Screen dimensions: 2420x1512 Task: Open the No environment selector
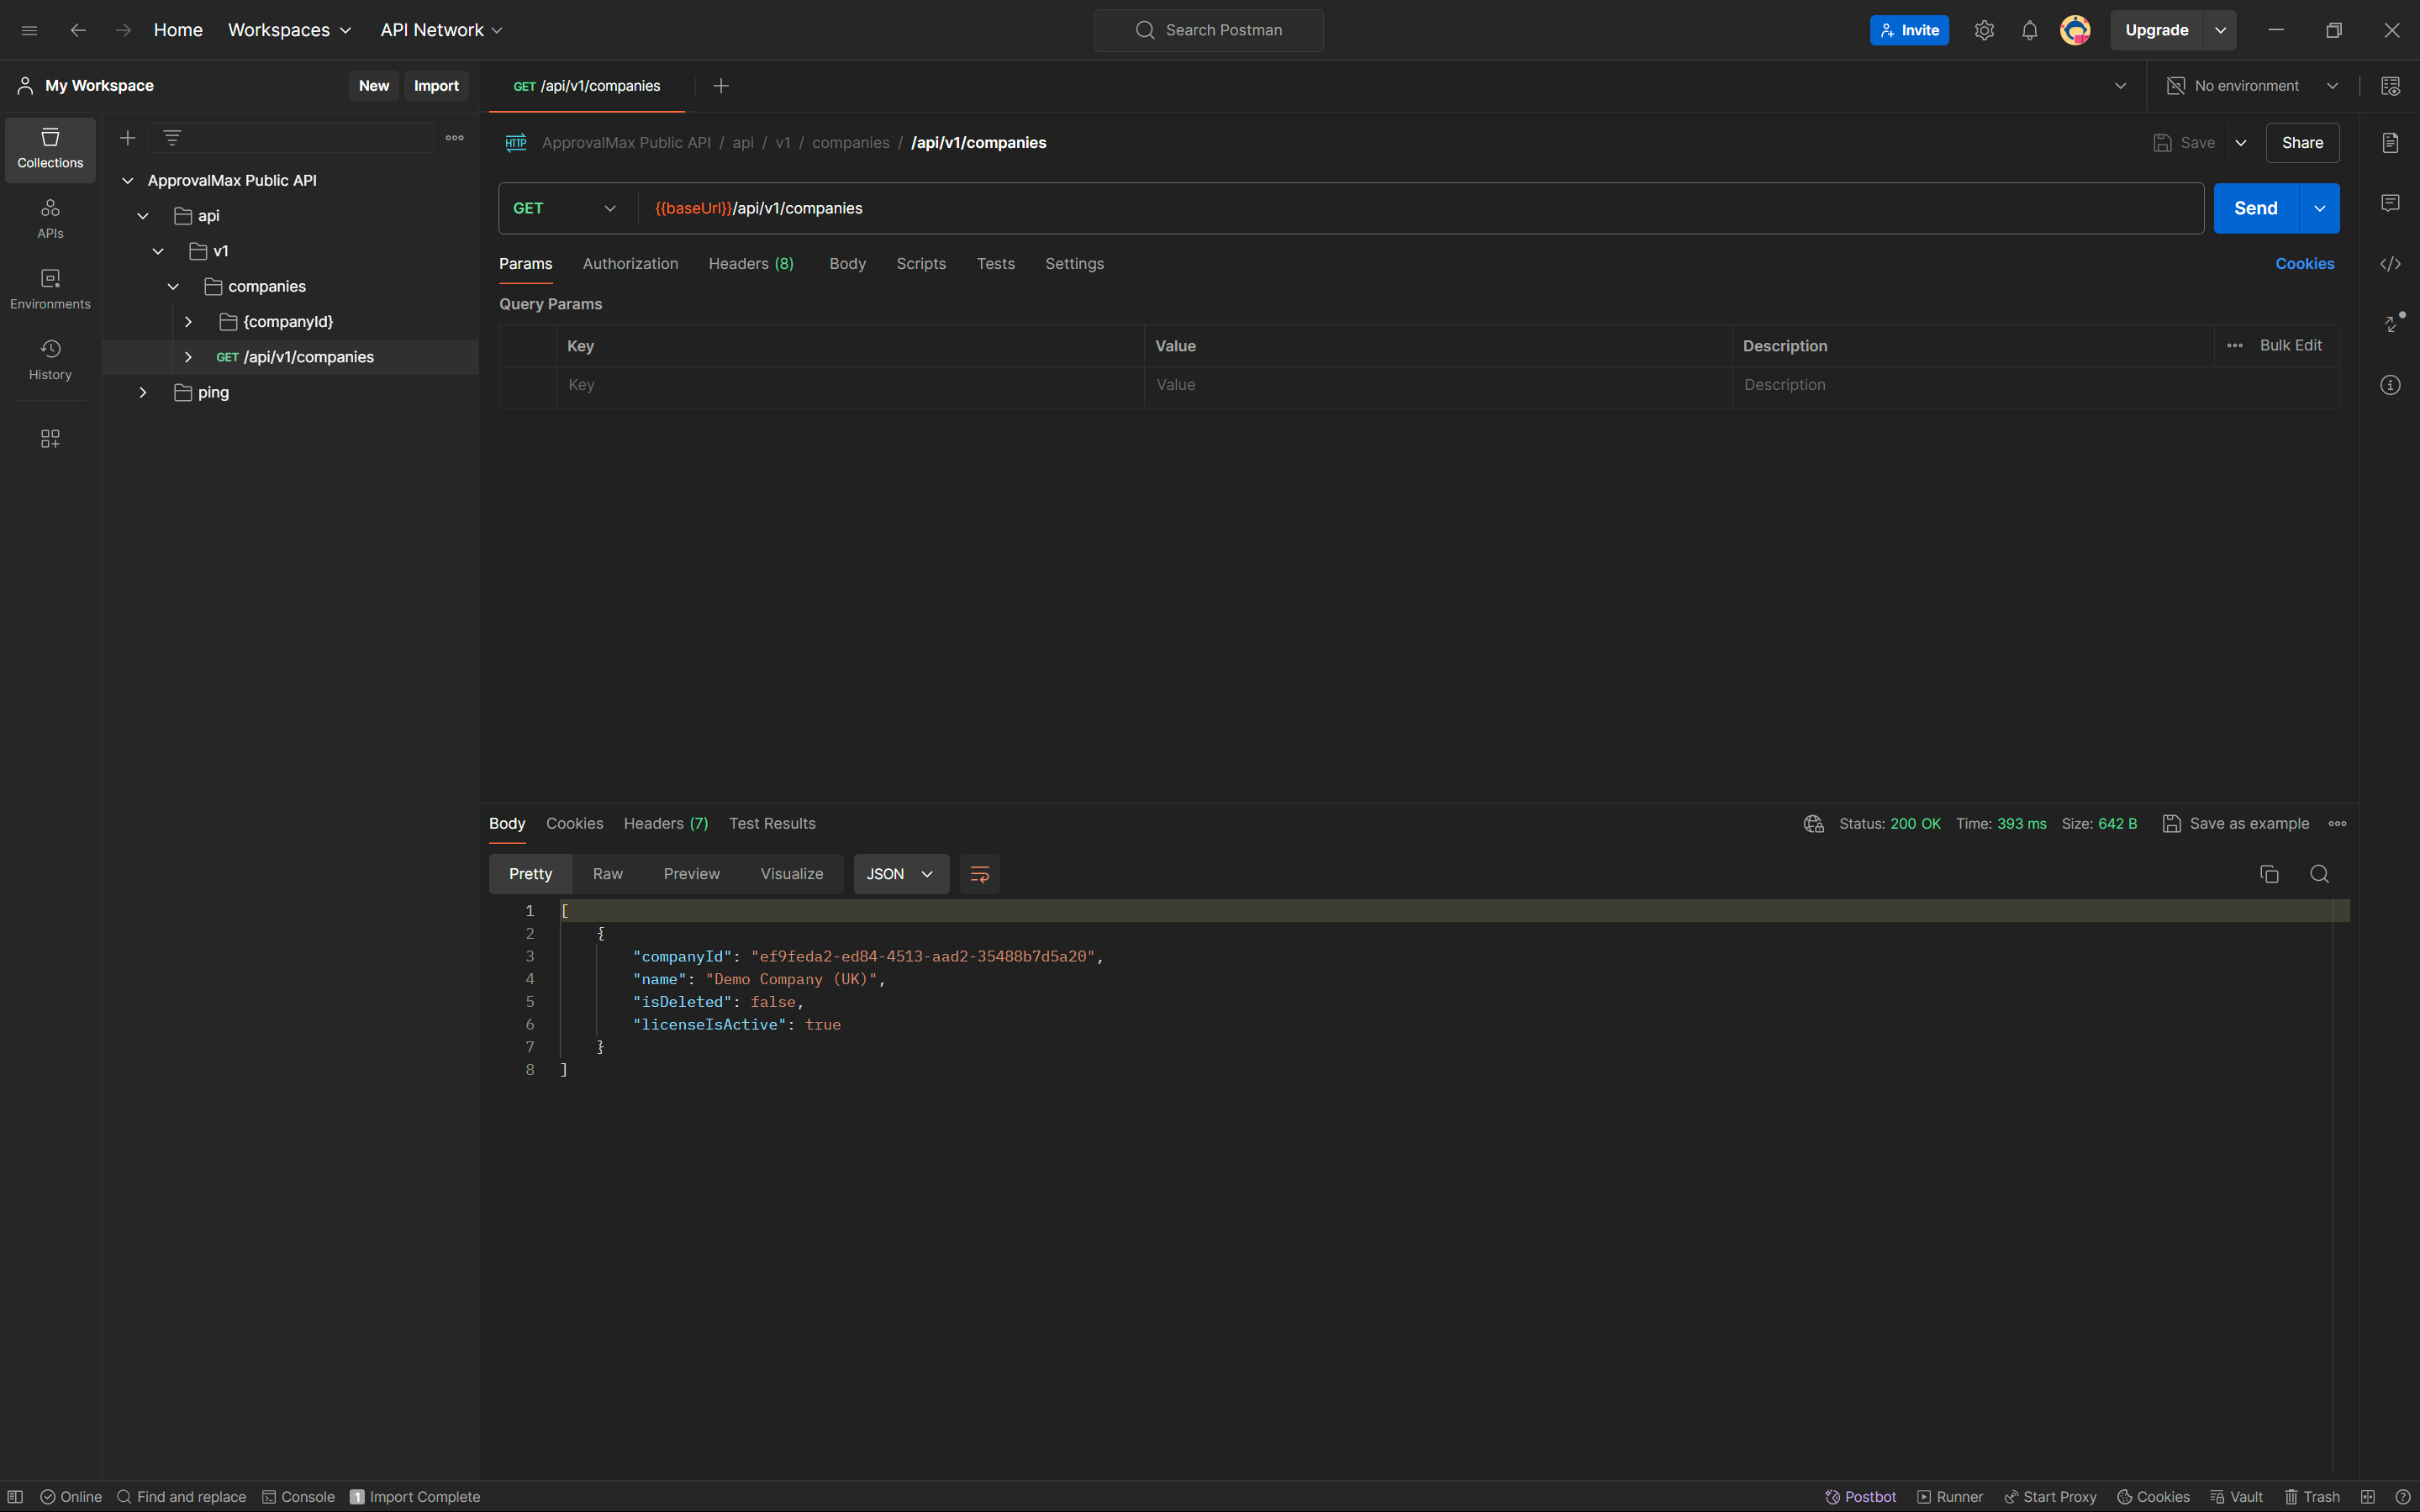(2252, 86)
